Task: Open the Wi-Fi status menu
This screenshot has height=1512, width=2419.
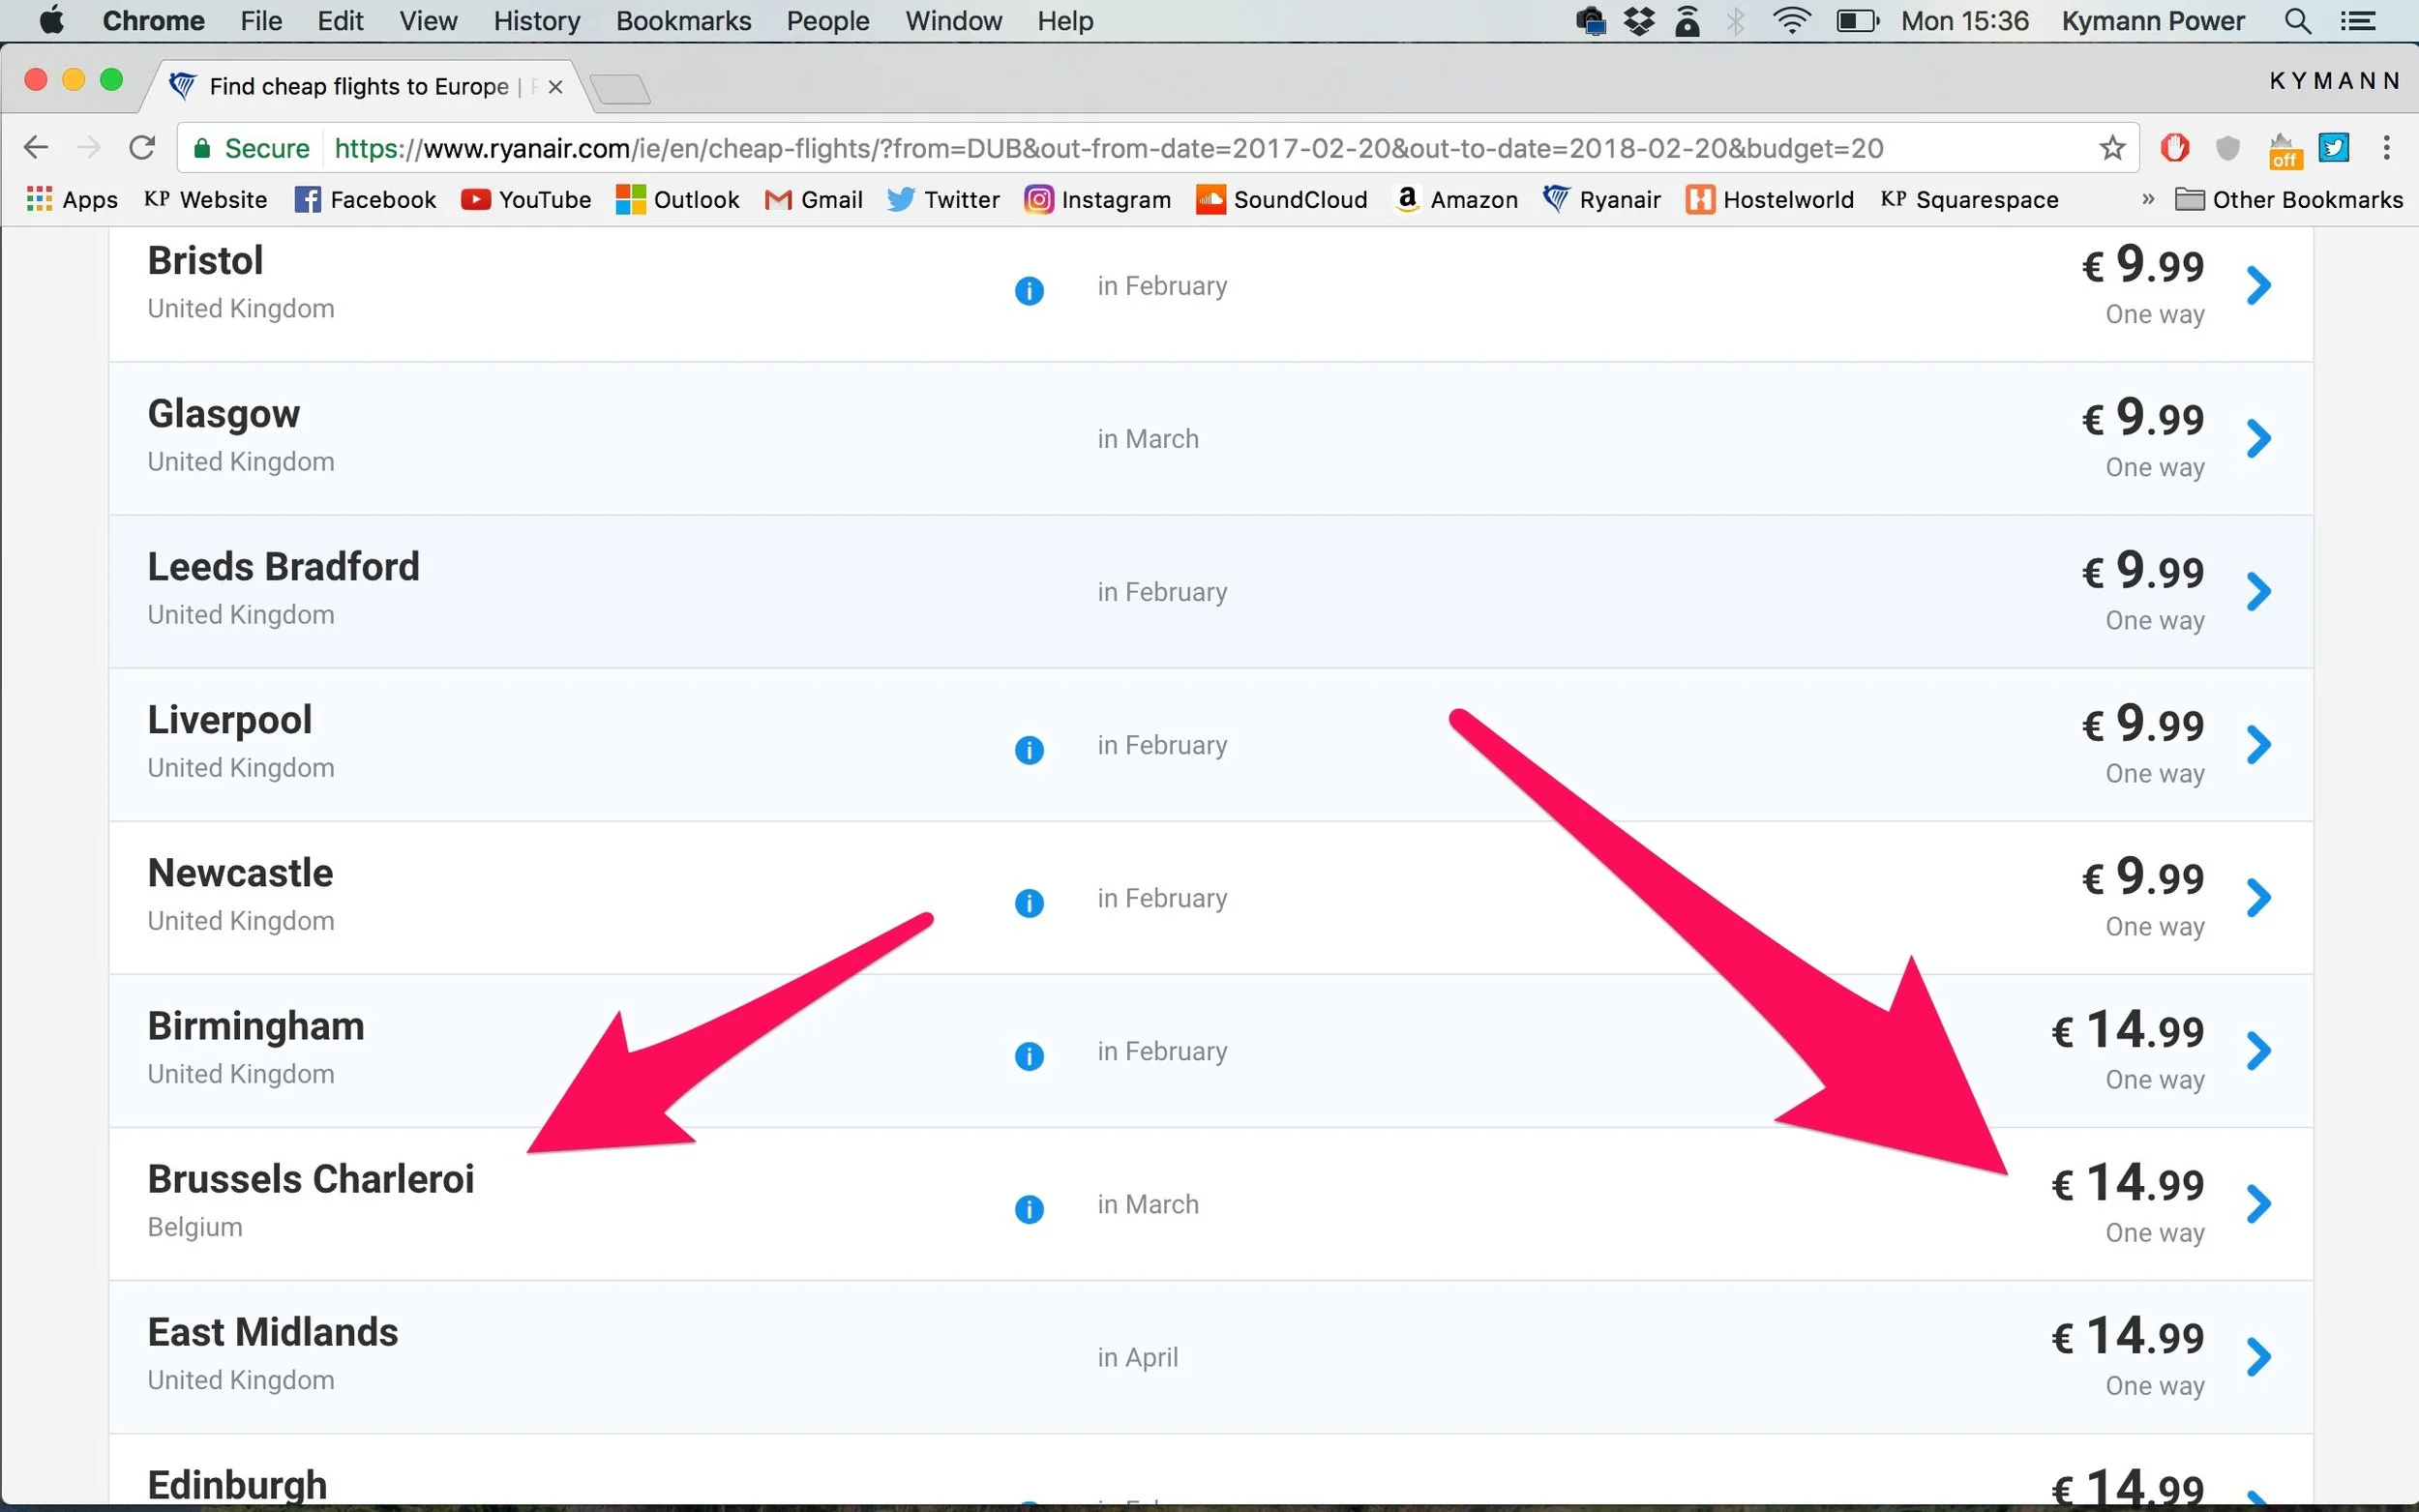Action: point(1791,21)
